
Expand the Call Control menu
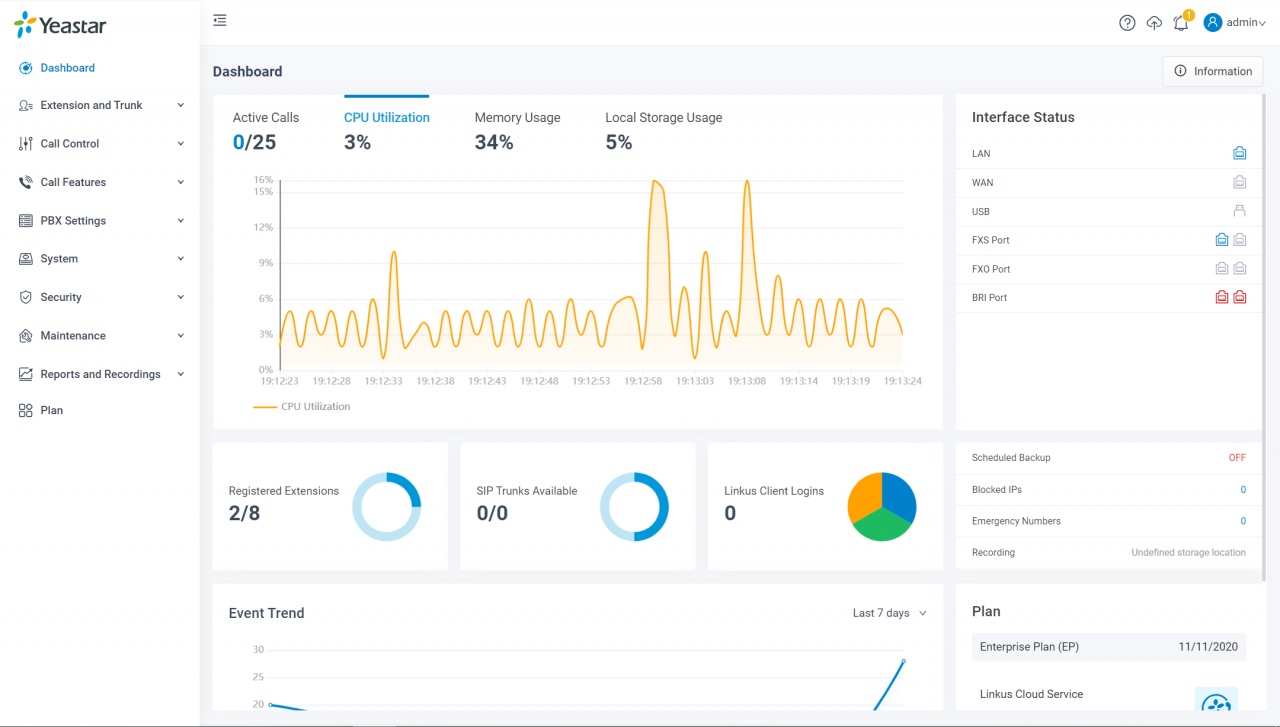100,144
